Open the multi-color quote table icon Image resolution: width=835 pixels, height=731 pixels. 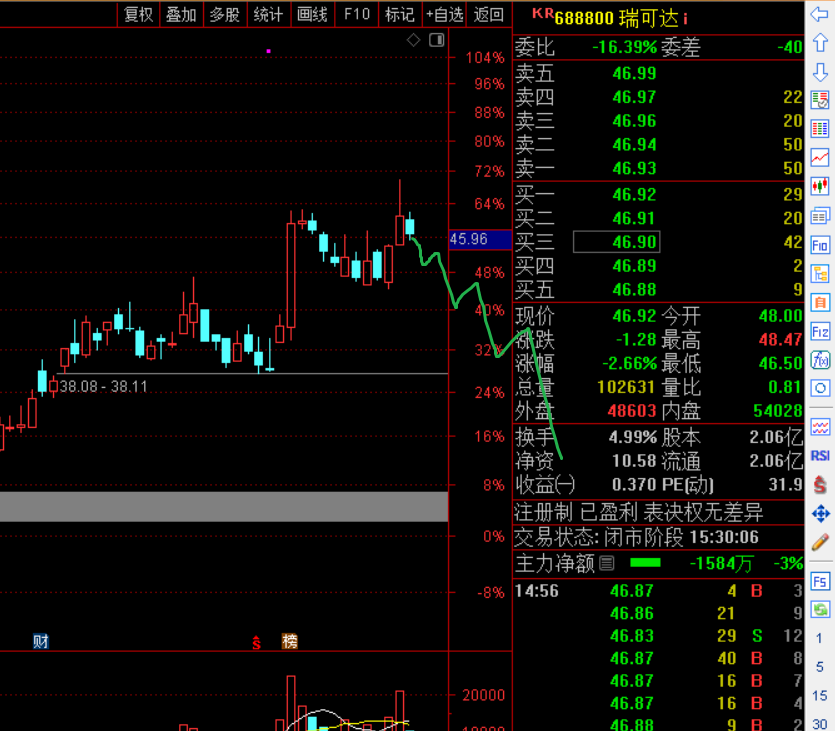(820, 129)
